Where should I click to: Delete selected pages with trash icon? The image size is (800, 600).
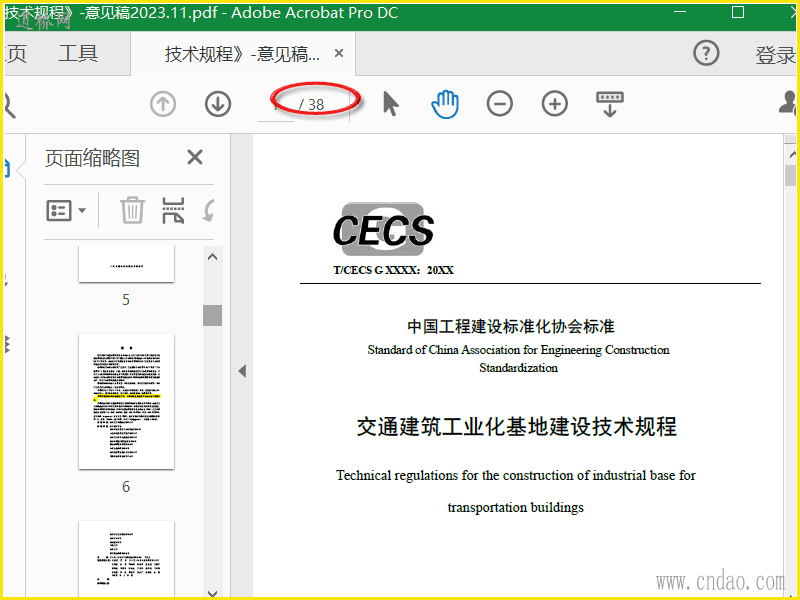pos(132,210)
